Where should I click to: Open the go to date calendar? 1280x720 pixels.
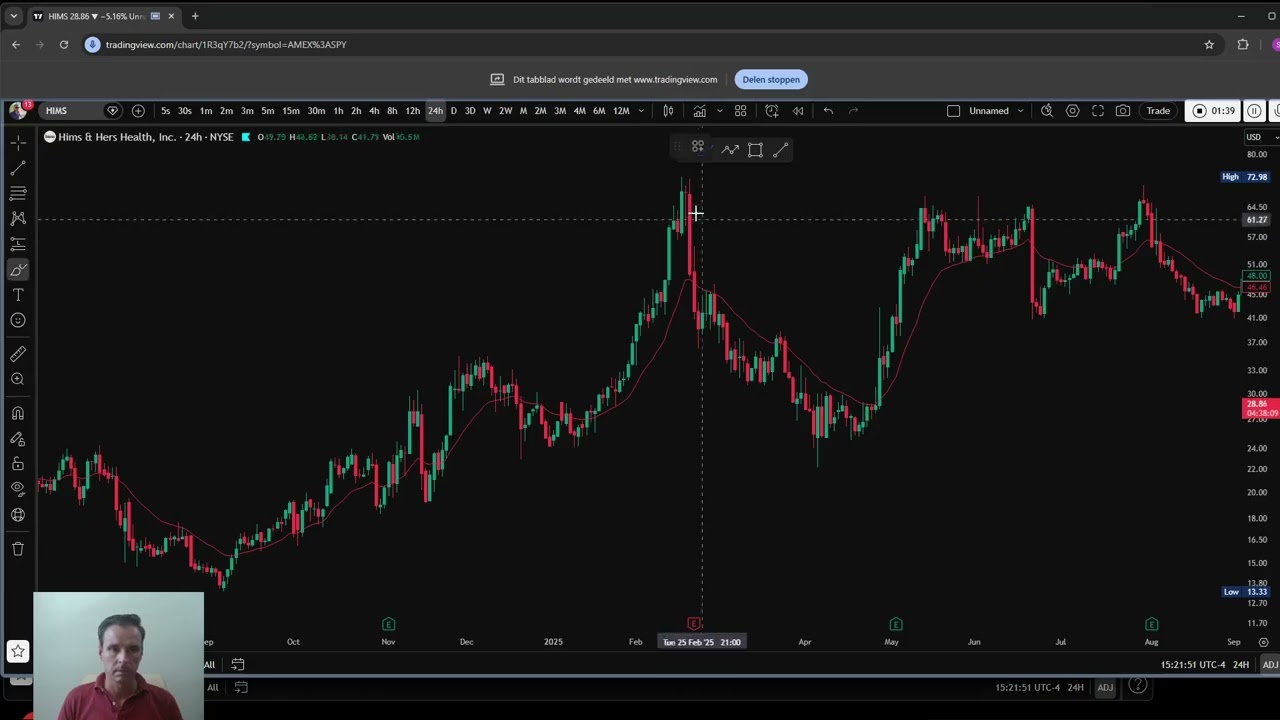pyautogui.click(x=238, y=664)
